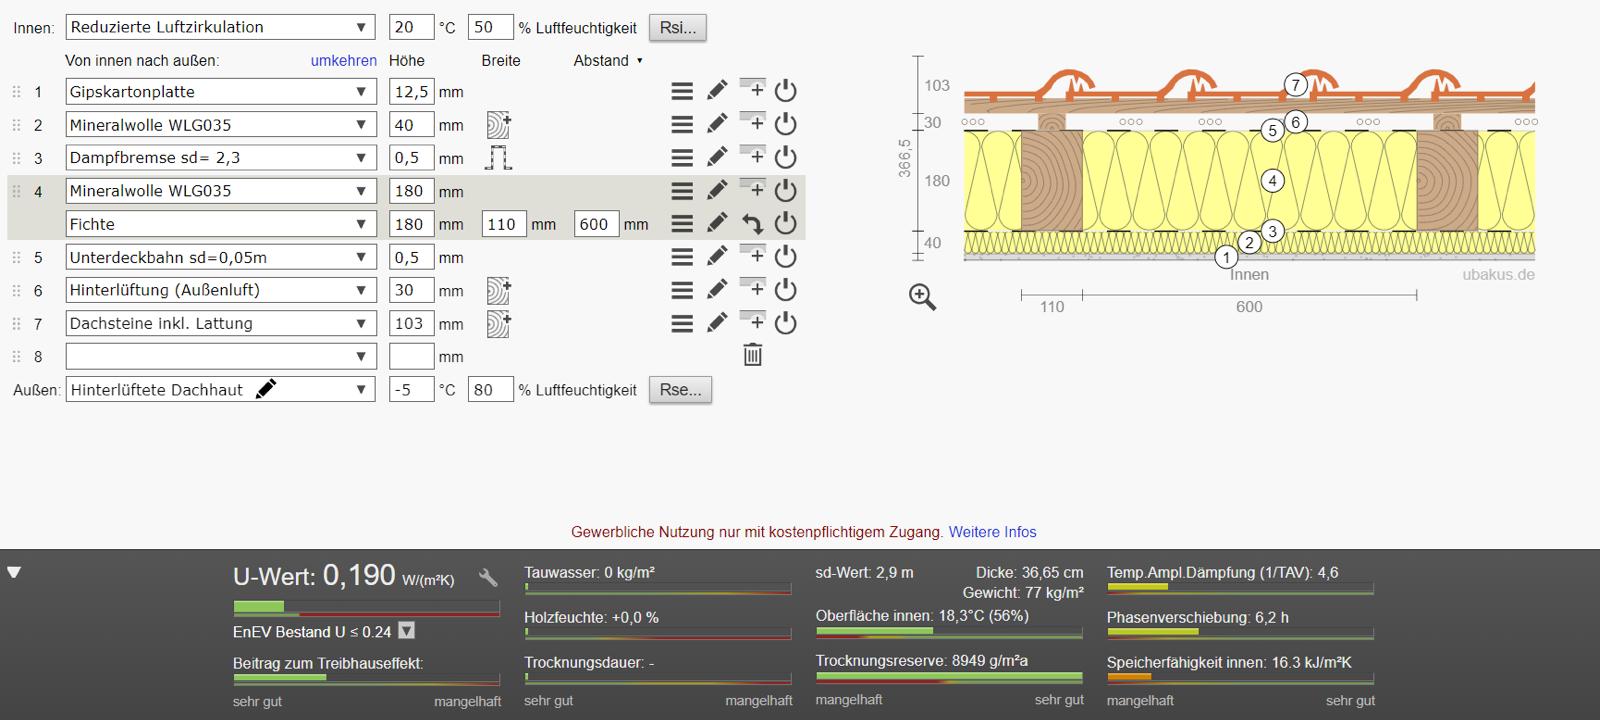Click the wrench icon beside U-Wert
This screenshot has width=1600, height=720.
(488, 578)
